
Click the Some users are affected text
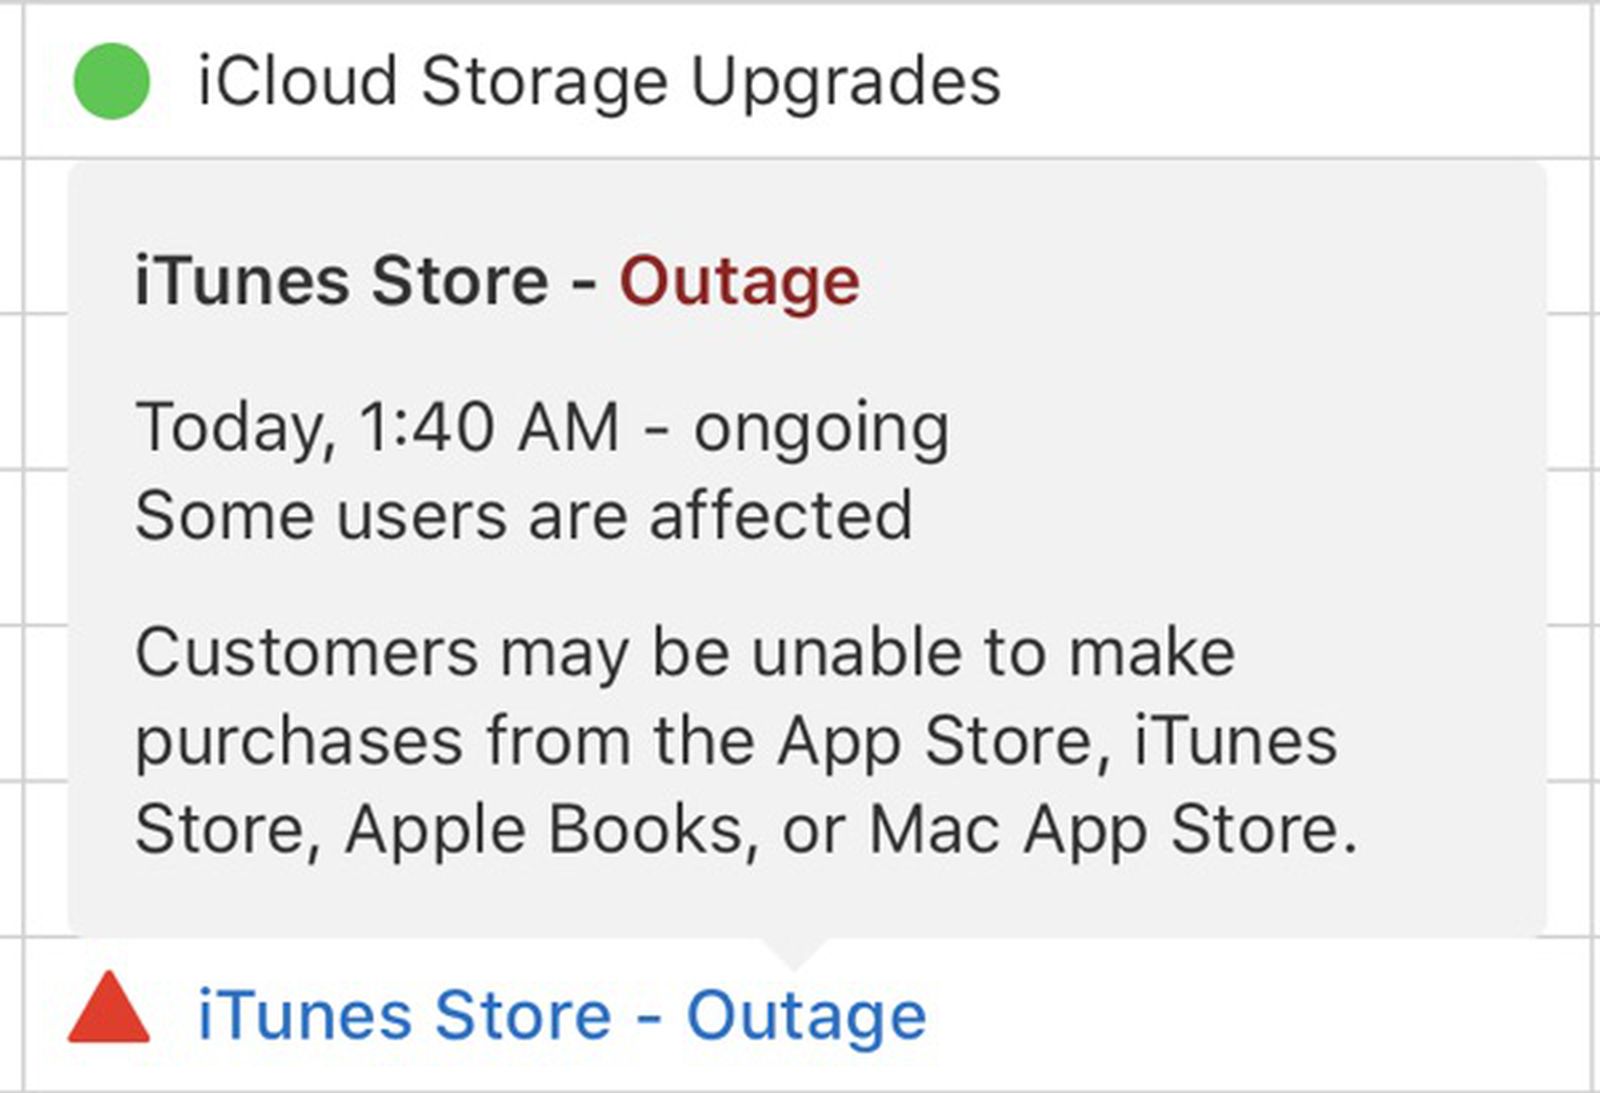[x=524, y=514]
